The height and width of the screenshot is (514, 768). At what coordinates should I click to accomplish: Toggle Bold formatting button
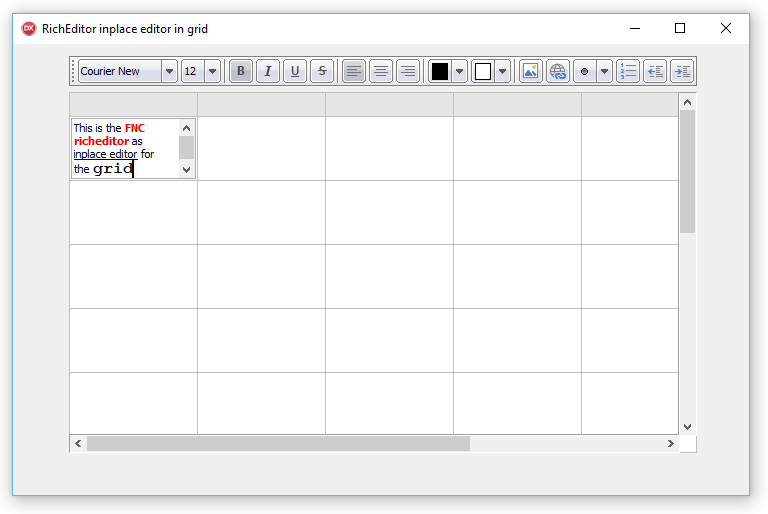pyautogui.click(x=240, y=72)
